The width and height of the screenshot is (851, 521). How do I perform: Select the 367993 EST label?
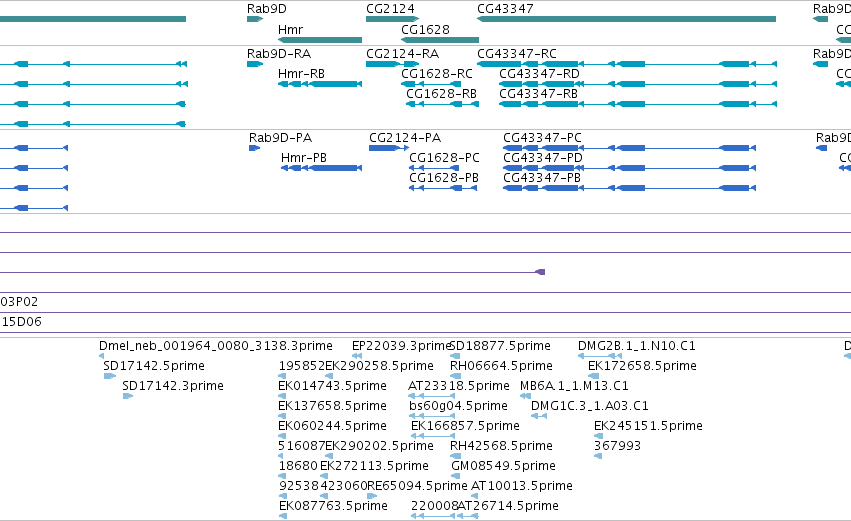click(618, 446)
